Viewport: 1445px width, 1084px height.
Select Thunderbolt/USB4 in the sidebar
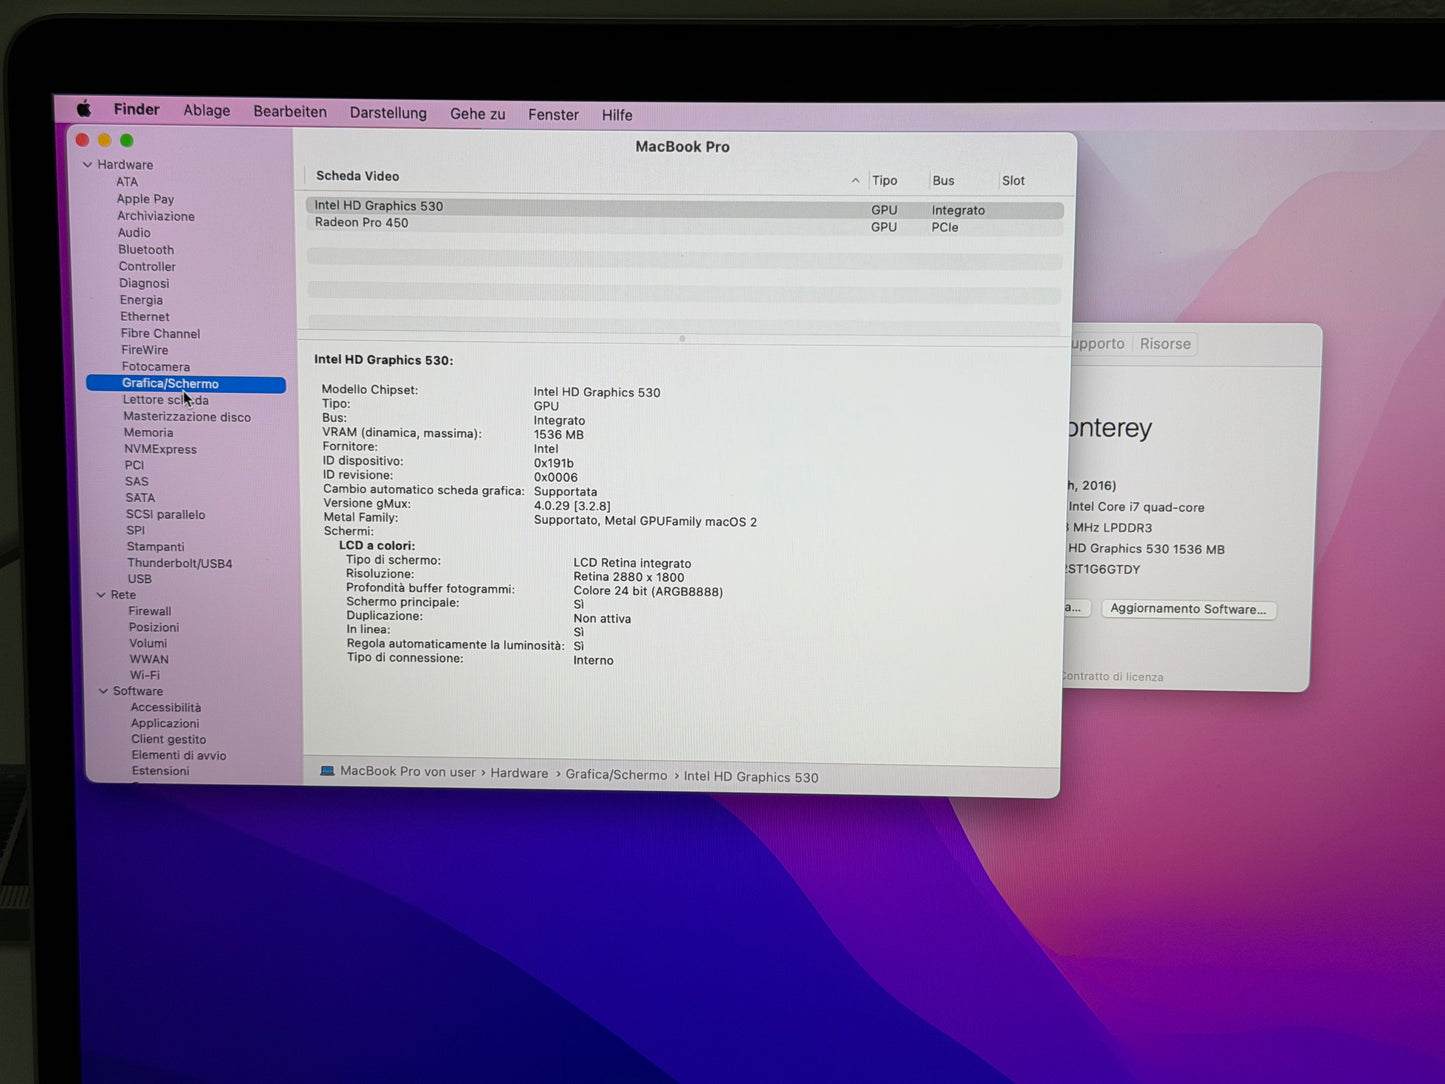(x=179, y=563)
